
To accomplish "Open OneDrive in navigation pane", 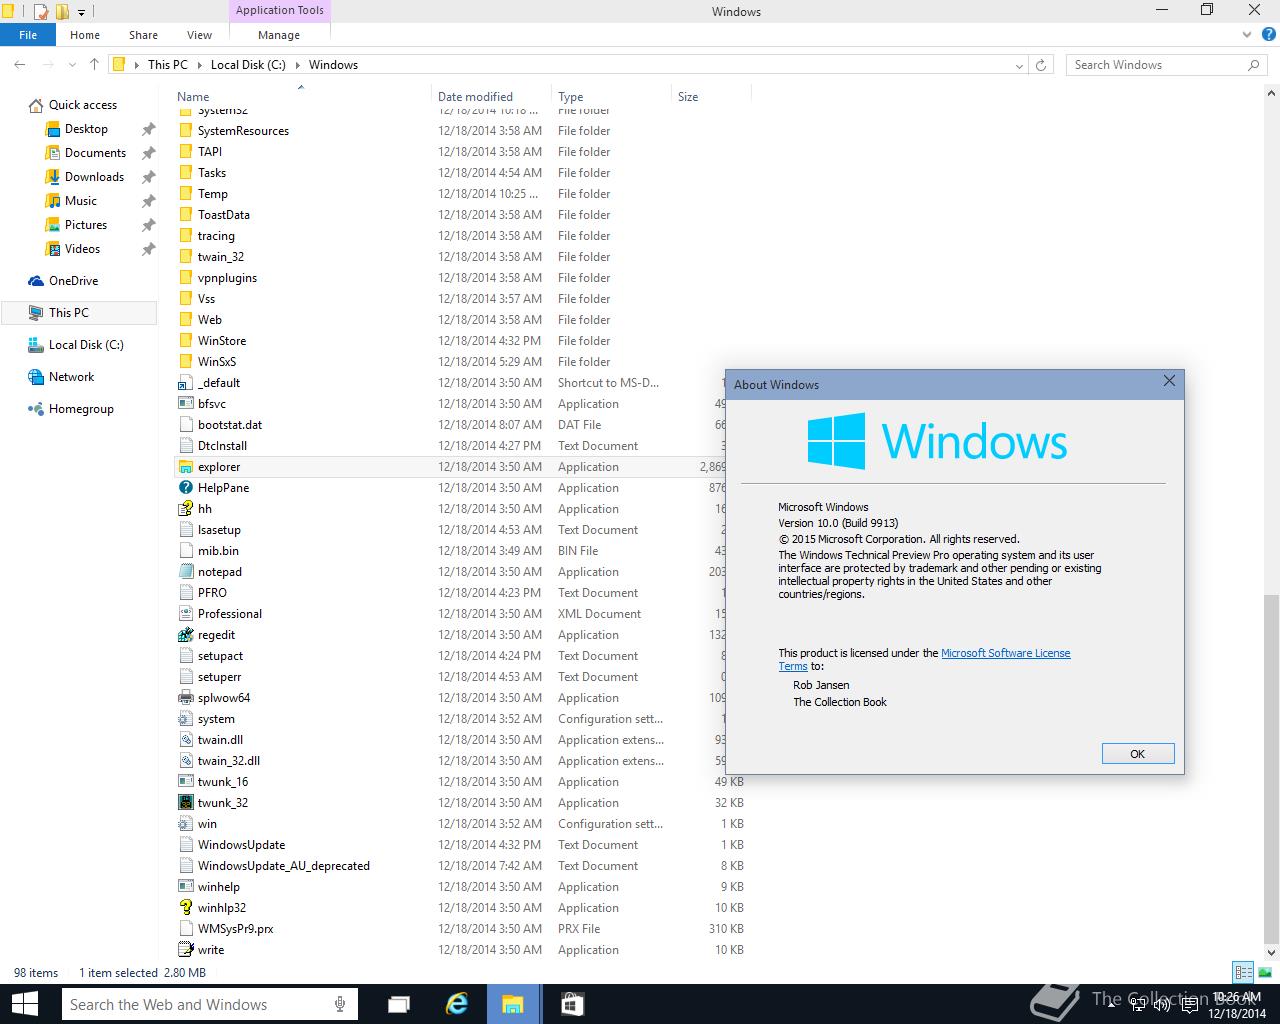I will (73, 281).
